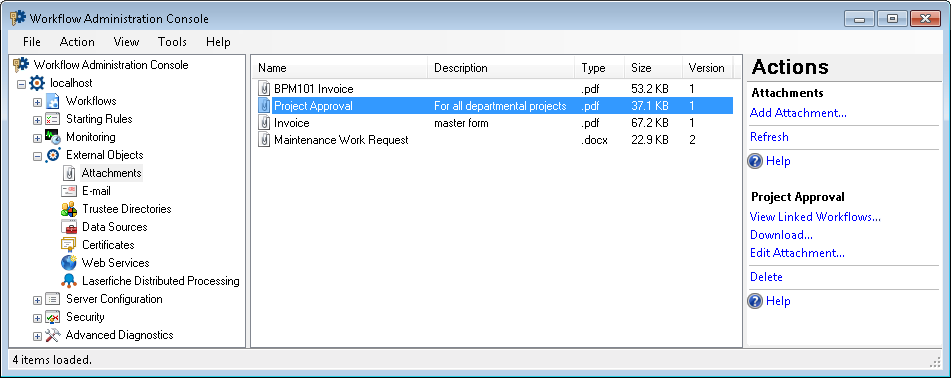Sort by the Size column header

pyautogui.click(x=653, y=68)
